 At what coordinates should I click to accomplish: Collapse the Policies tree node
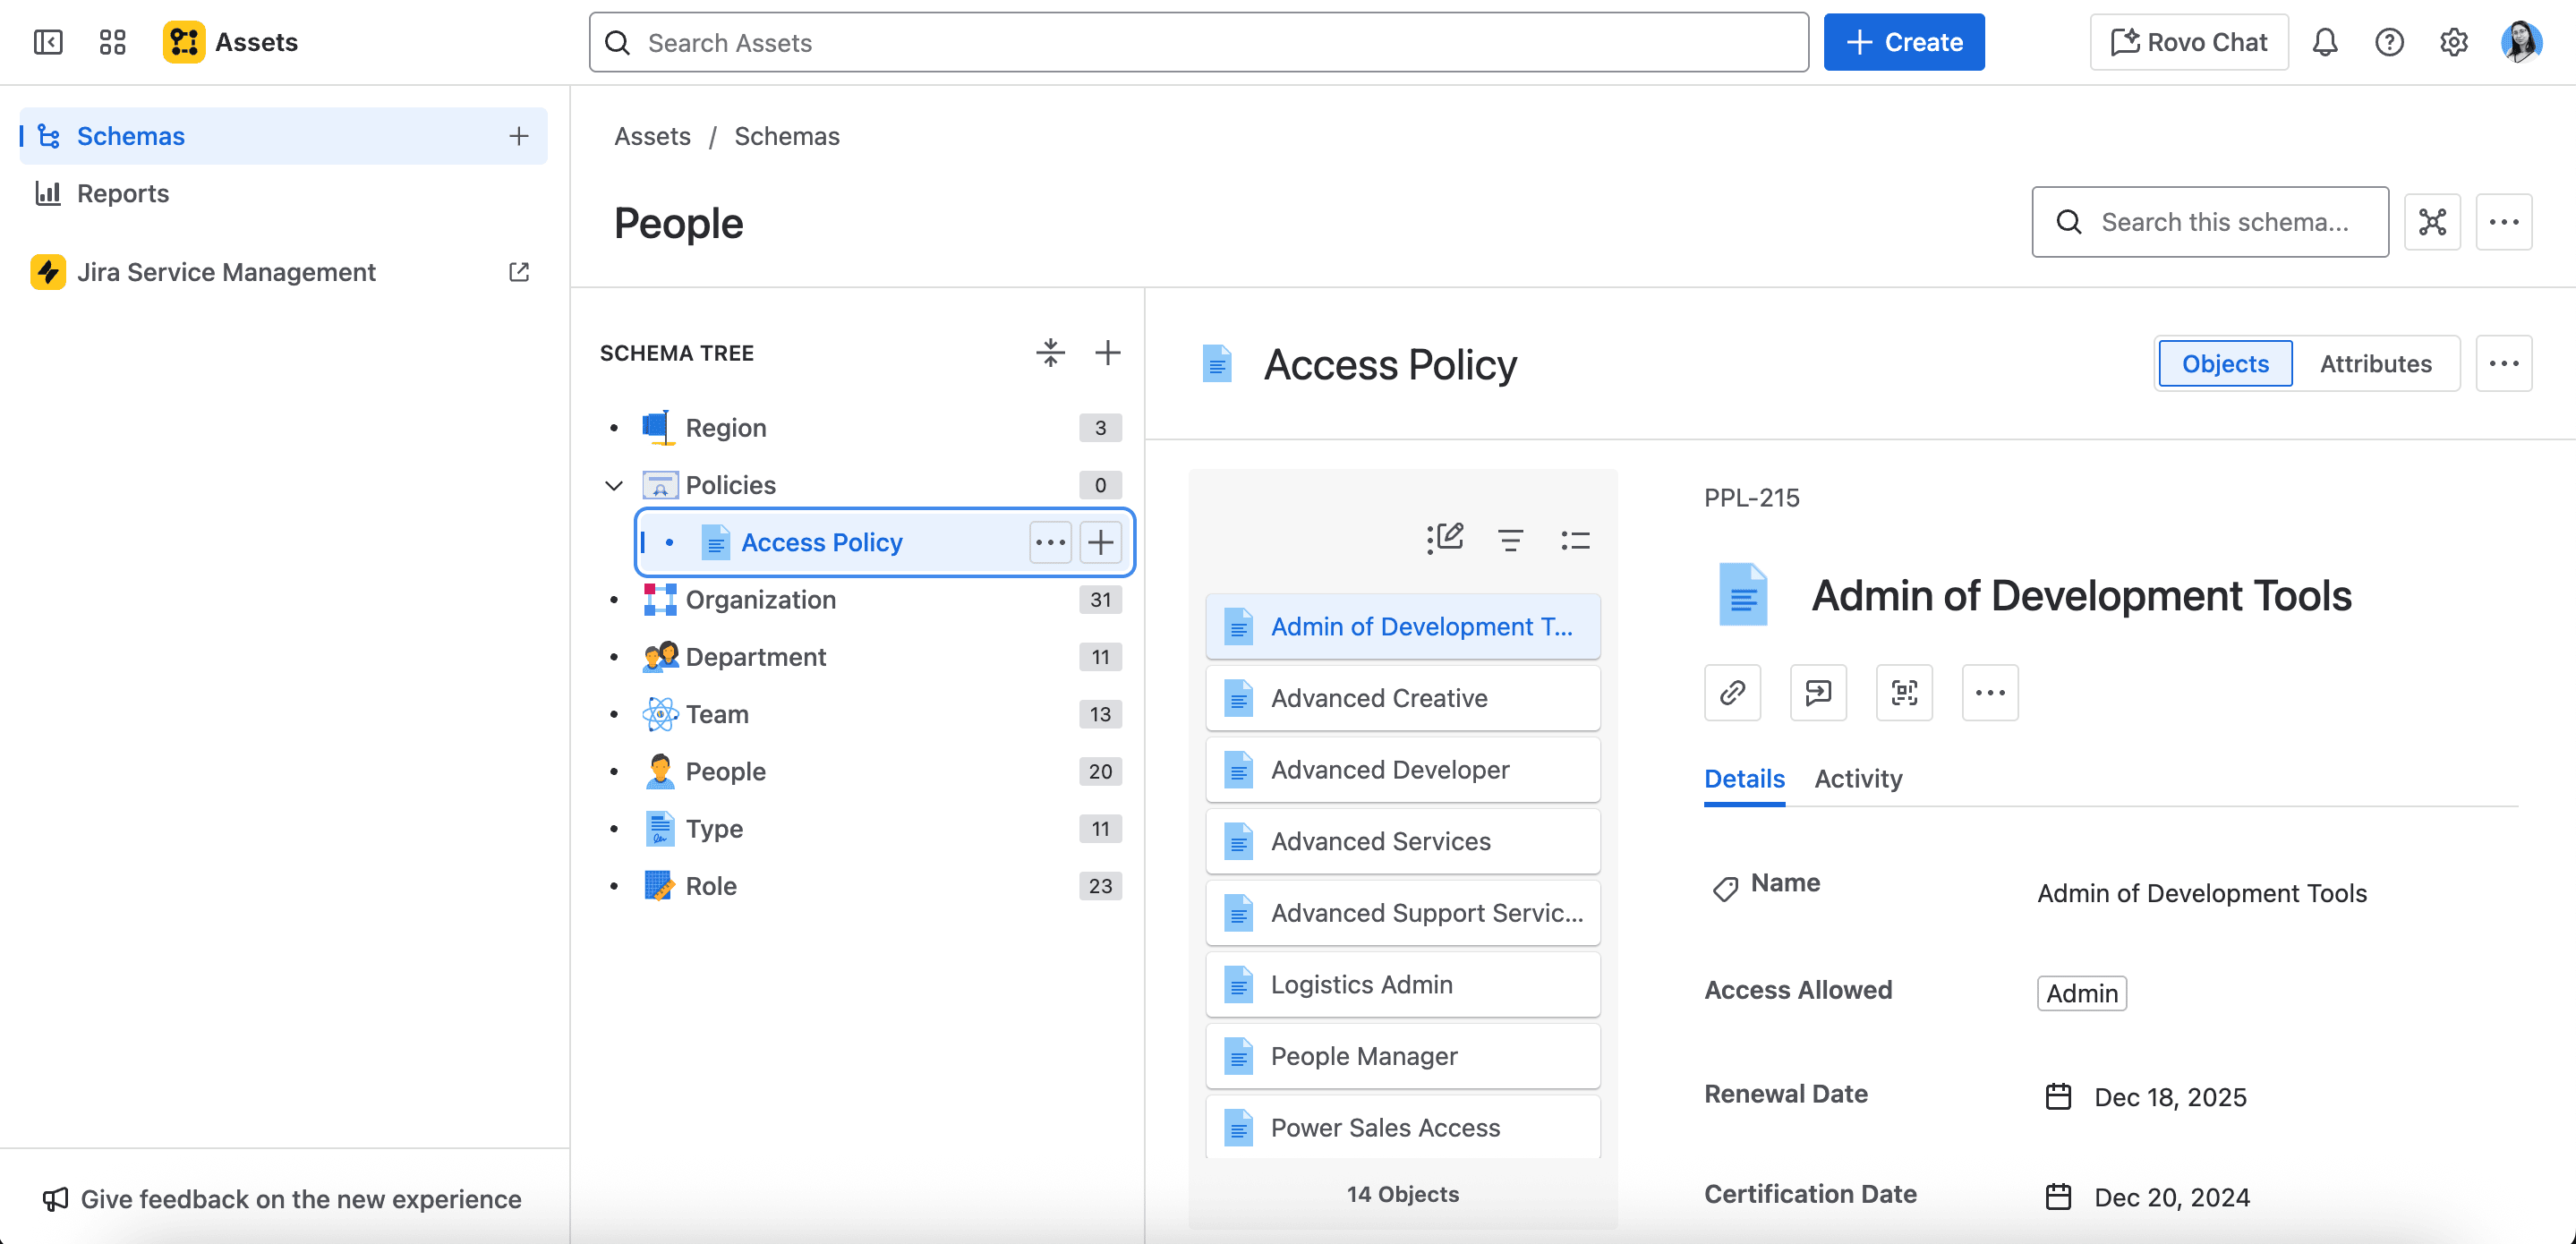pyautogui.click(x=614, y=486)
